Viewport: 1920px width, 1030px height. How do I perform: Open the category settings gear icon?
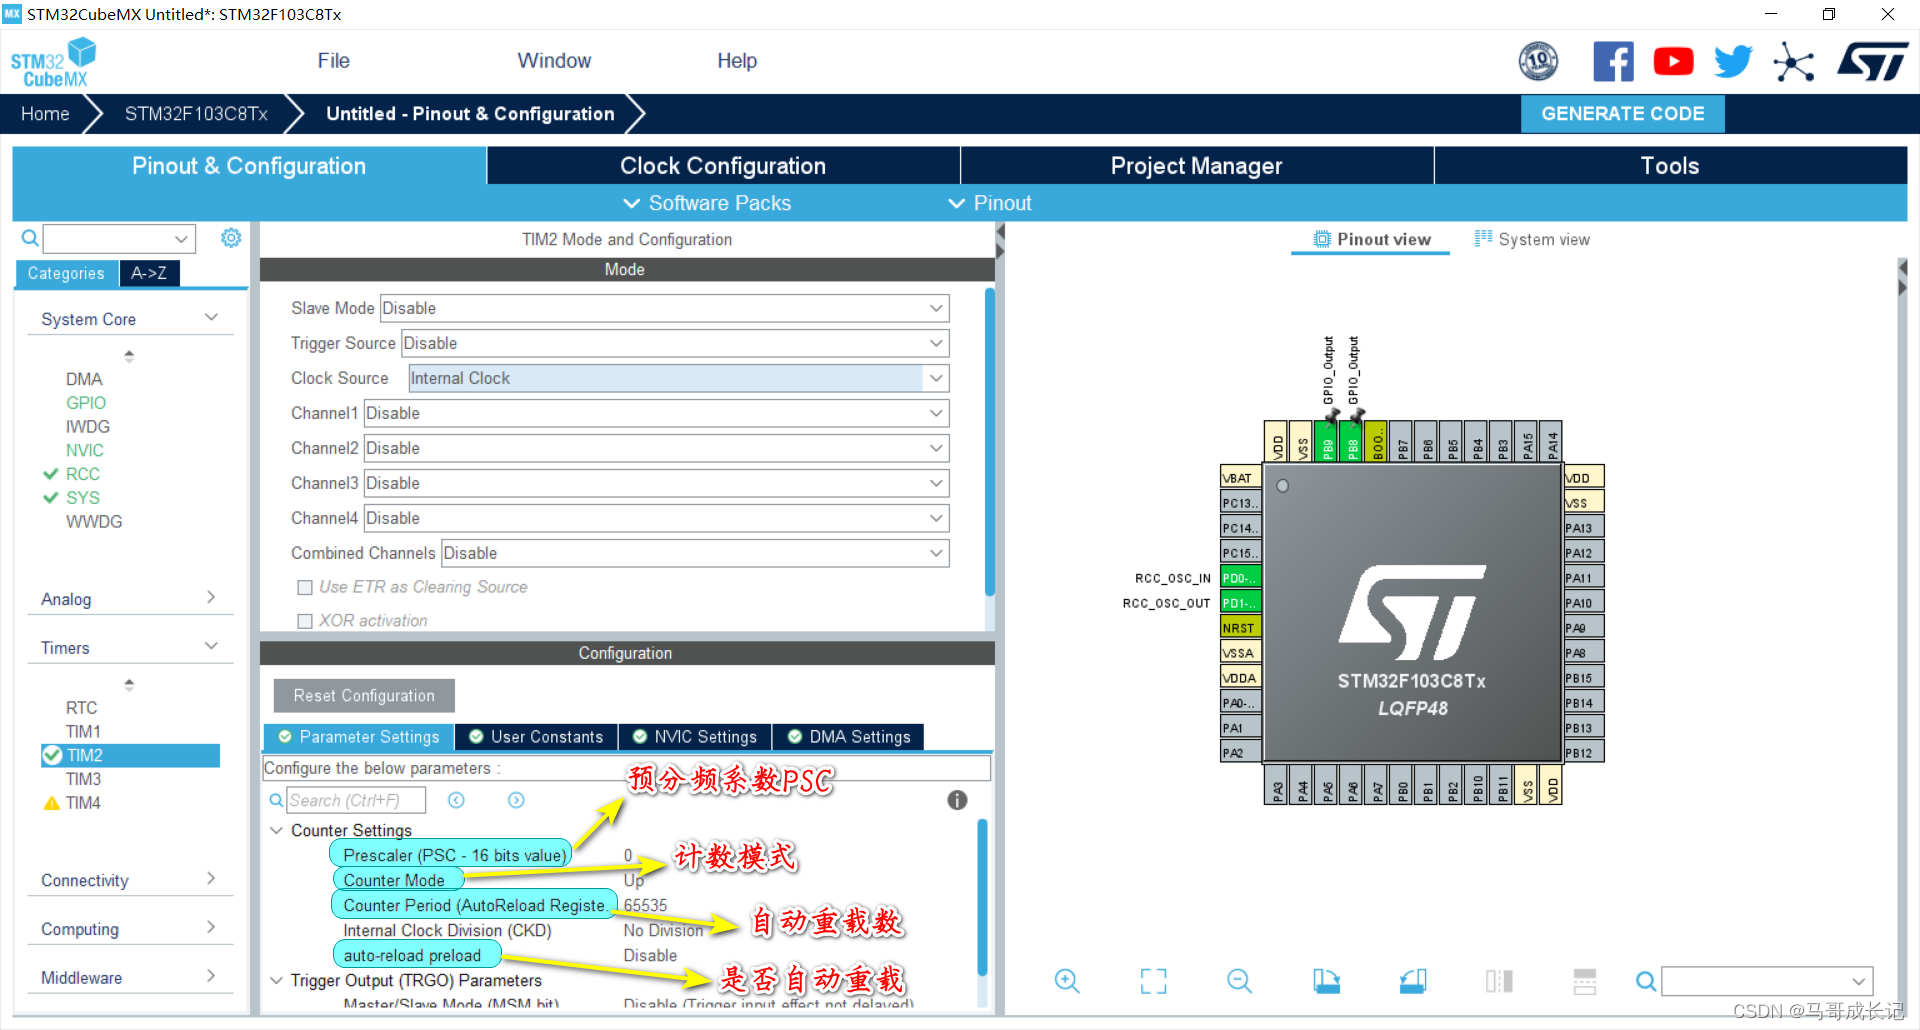coord(231,238)
